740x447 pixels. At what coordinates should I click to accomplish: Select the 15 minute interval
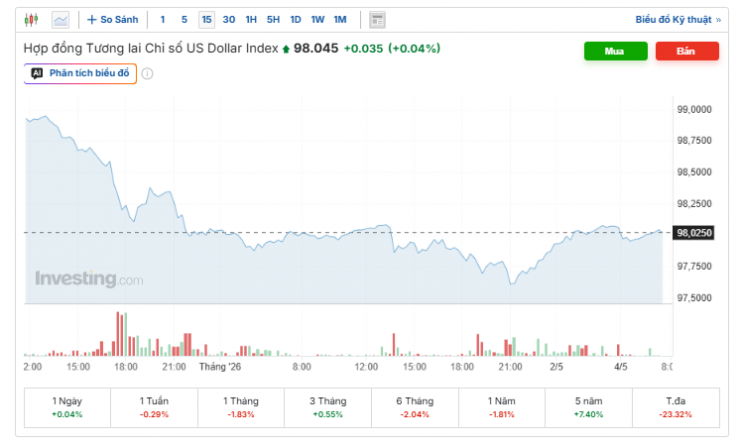pyautogui.click(x=207, y=19)
